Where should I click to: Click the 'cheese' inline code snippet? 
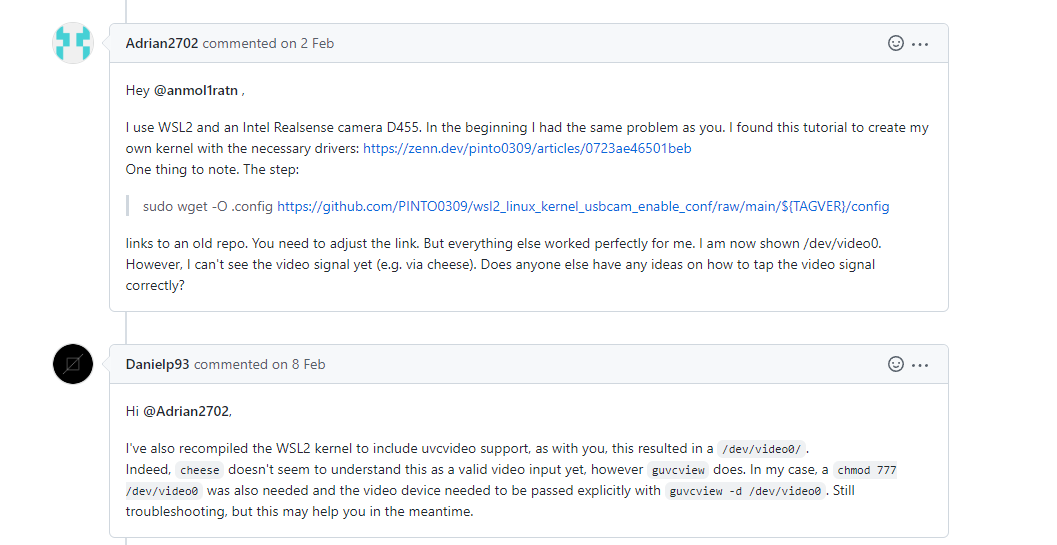coord(200,470)
